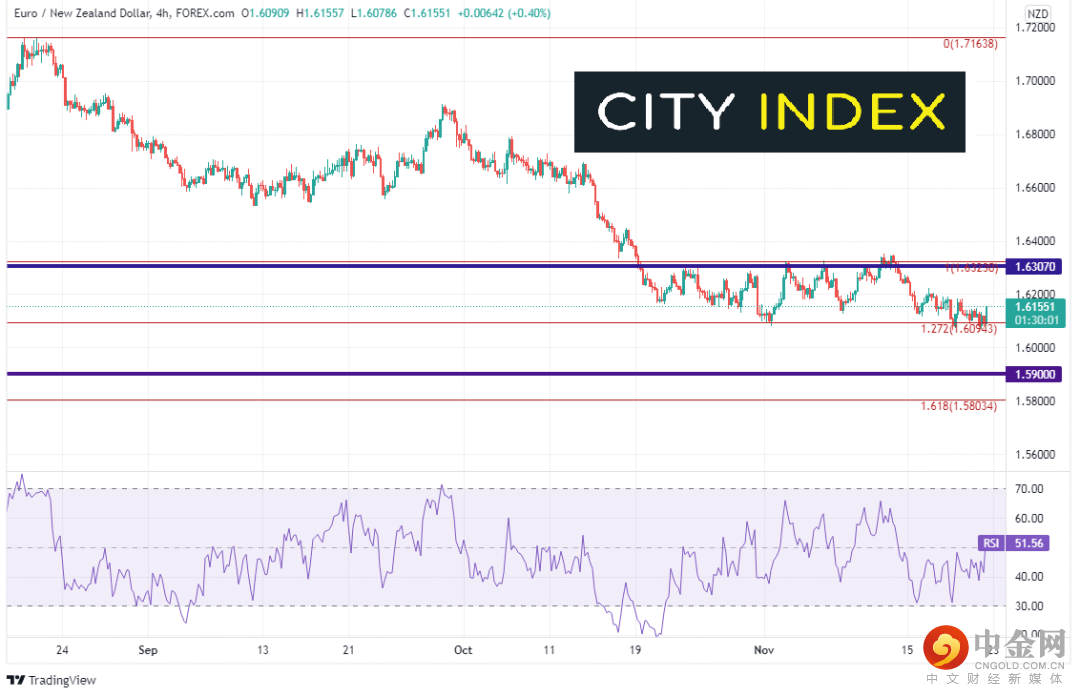Click the NZD currency label button

coord(1037,14)
